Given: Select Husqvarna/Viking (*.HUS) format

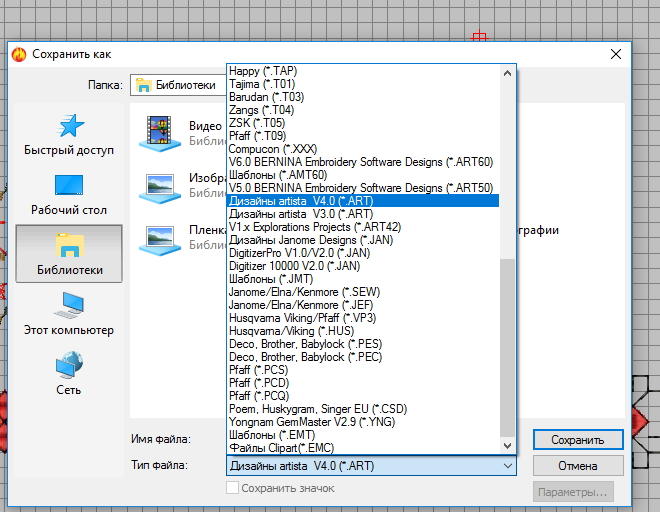Looking at the screenshot, I should 290,330.
